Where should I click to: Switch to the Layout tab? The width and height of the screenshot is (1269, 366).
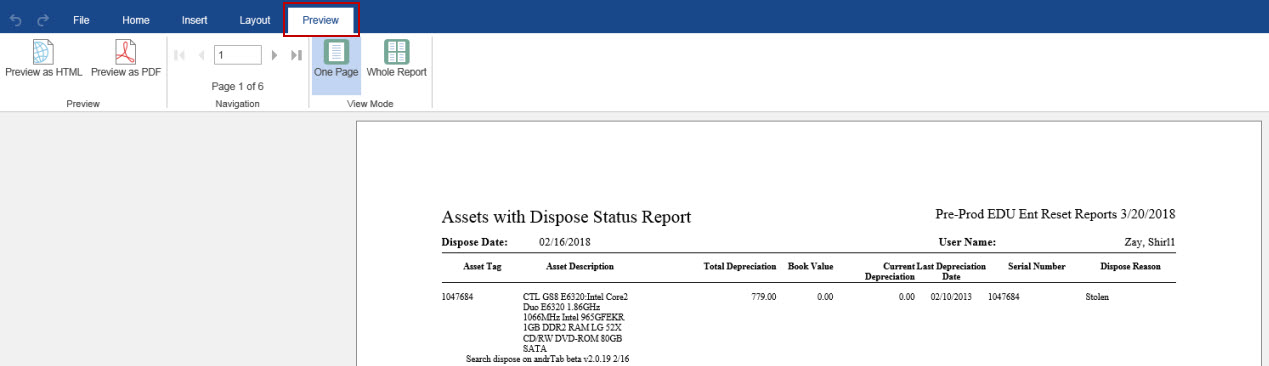(255, 20)
